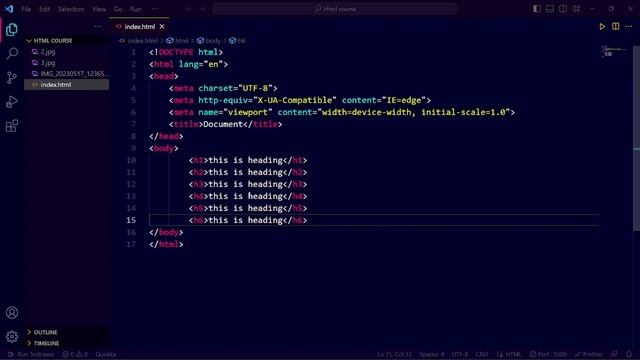Open the Manage gear icon
The height and width of the screenshot is (360, 640).
click(12, 337)
